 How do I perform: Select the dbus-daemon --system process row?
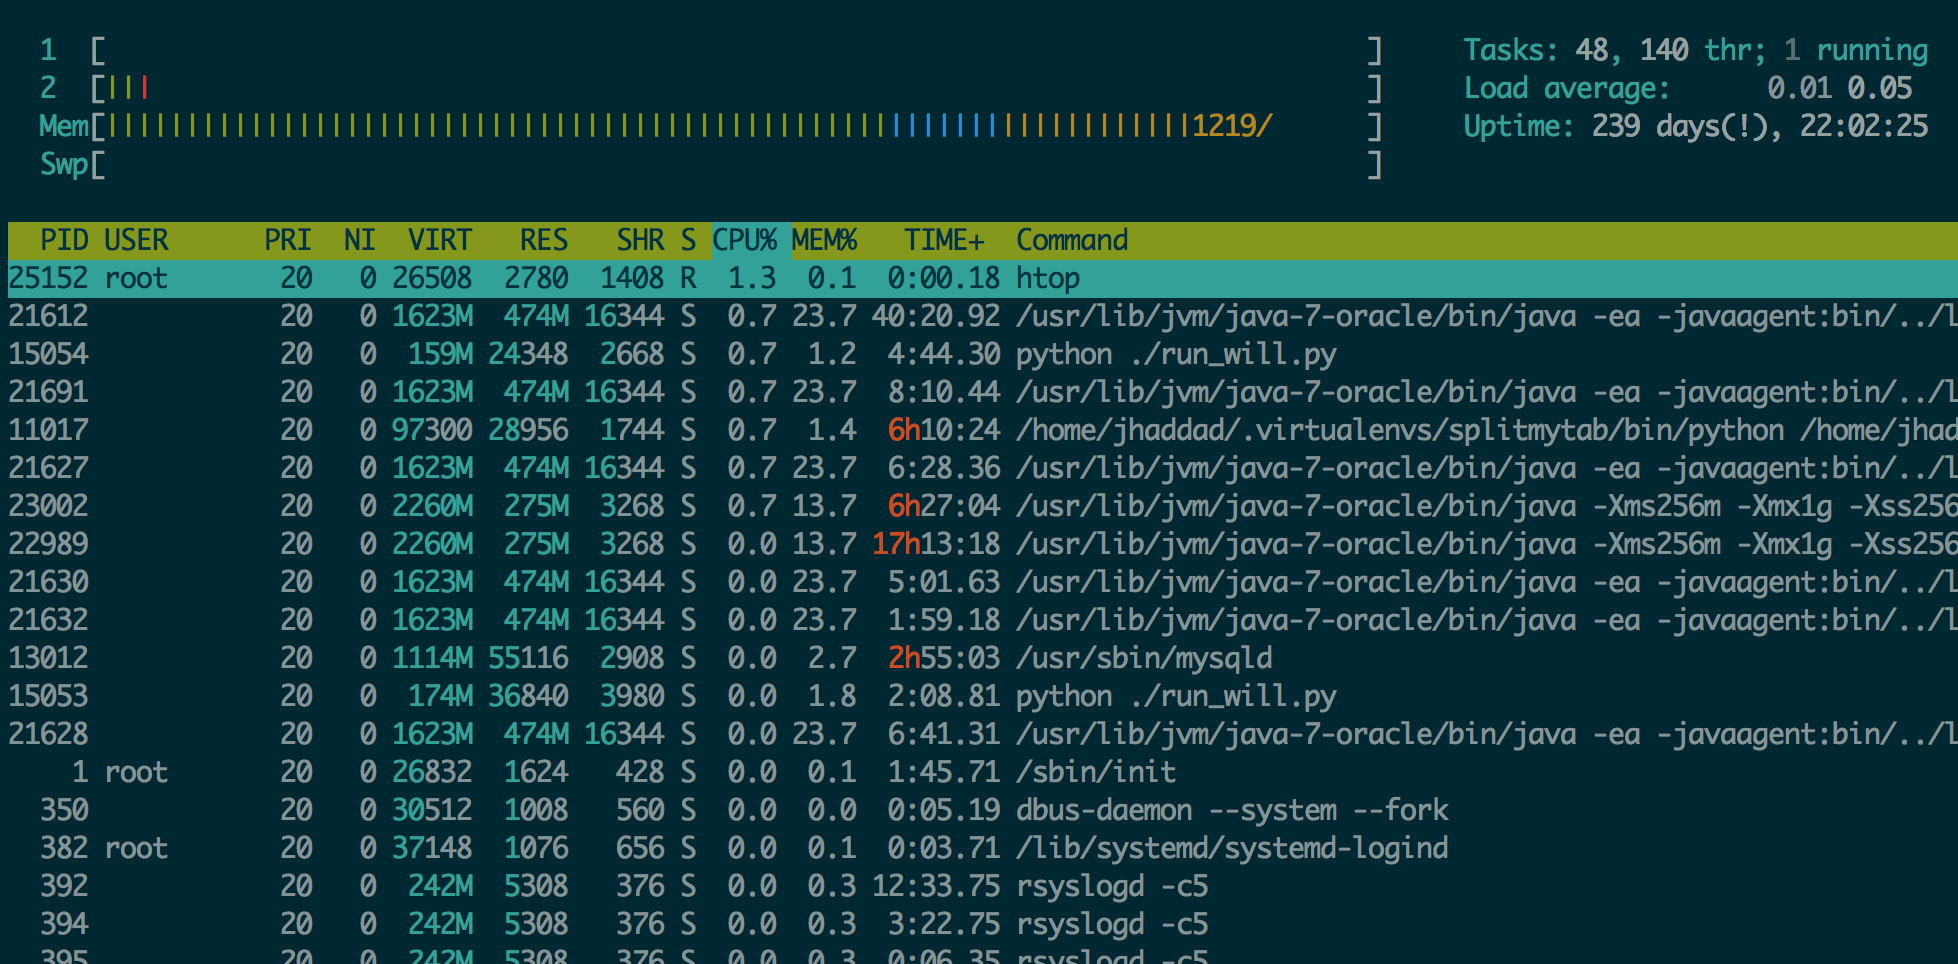point(1231,810)
